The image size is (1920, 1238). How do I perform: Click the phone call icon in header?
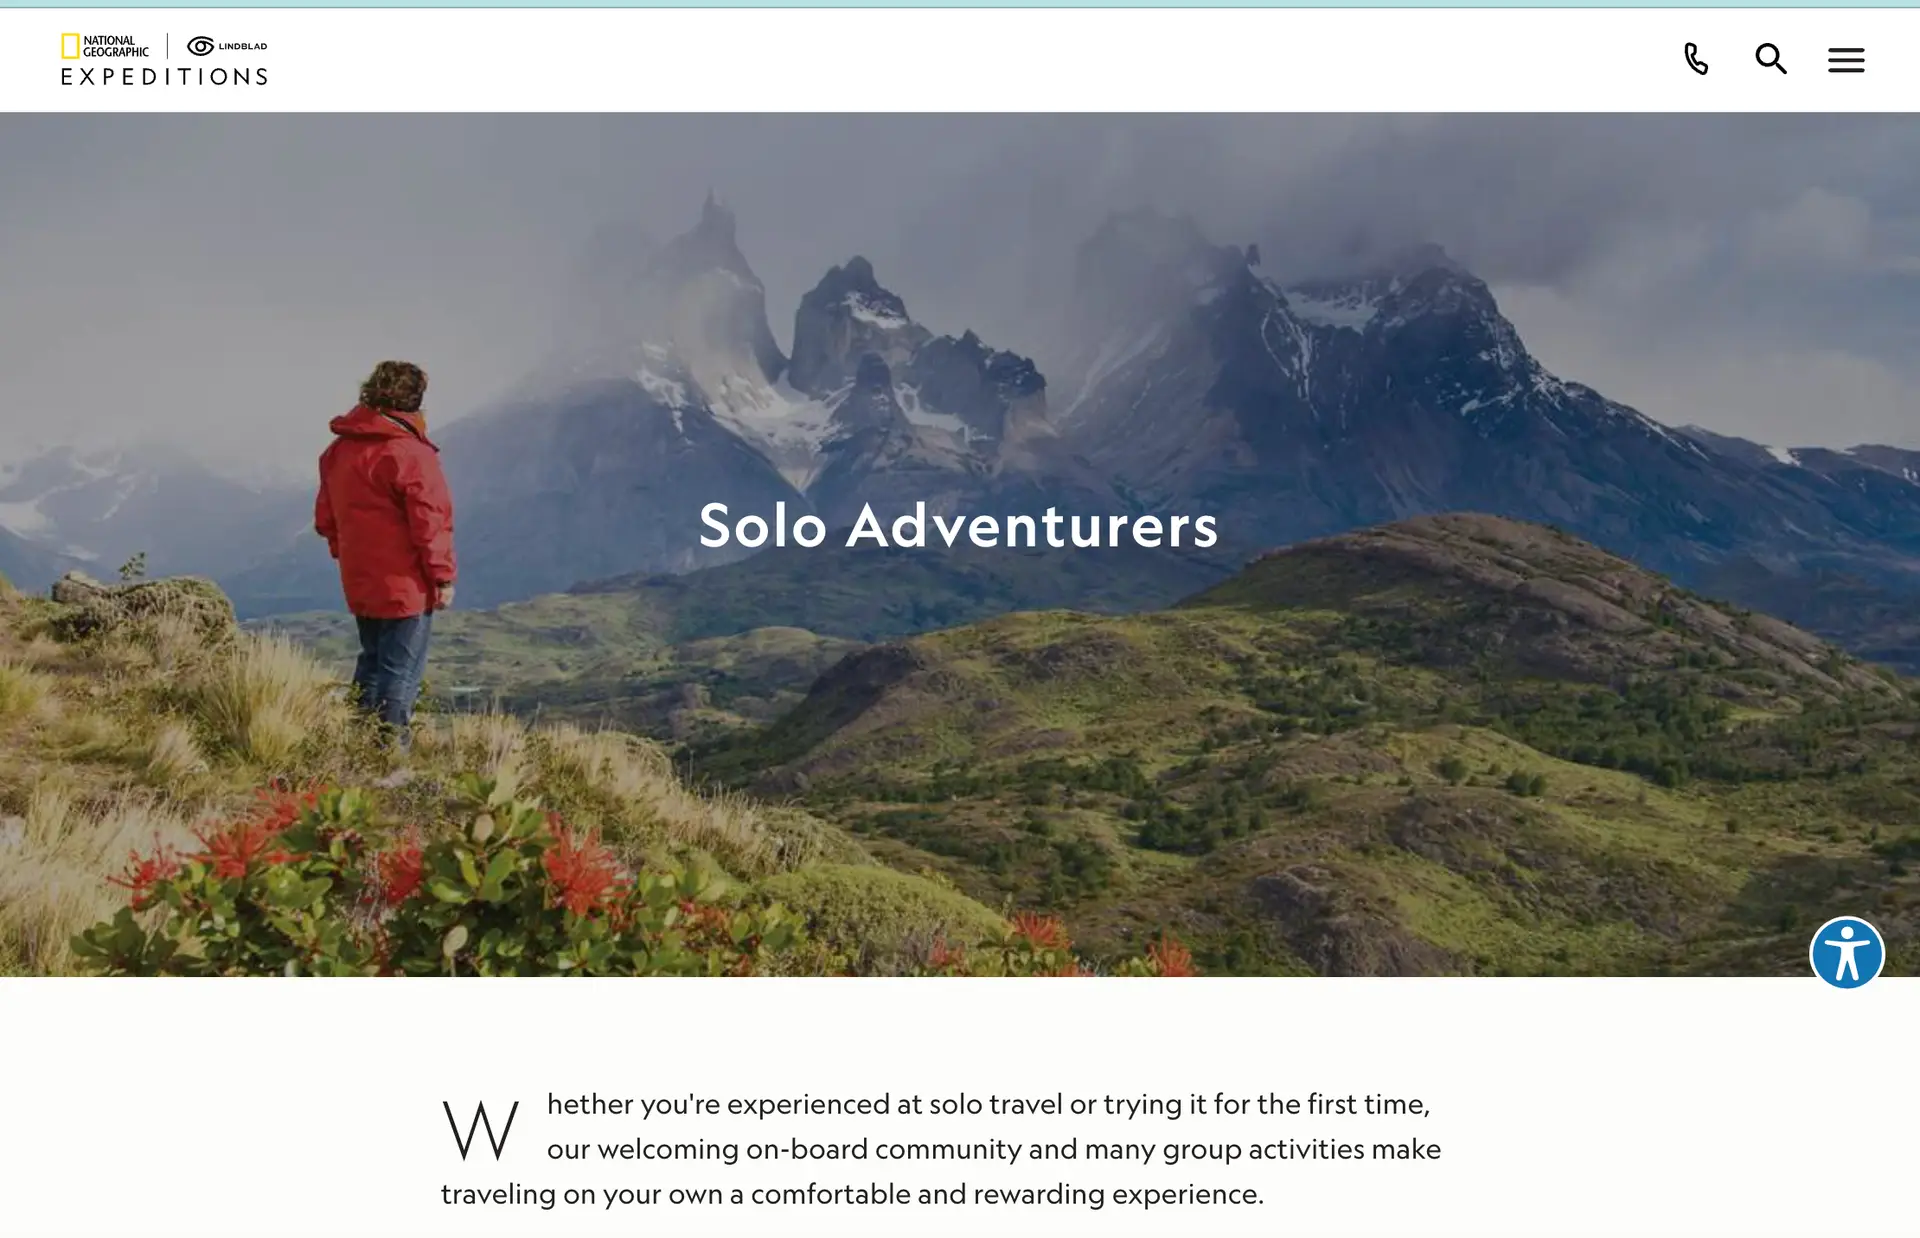(1696, 59)
